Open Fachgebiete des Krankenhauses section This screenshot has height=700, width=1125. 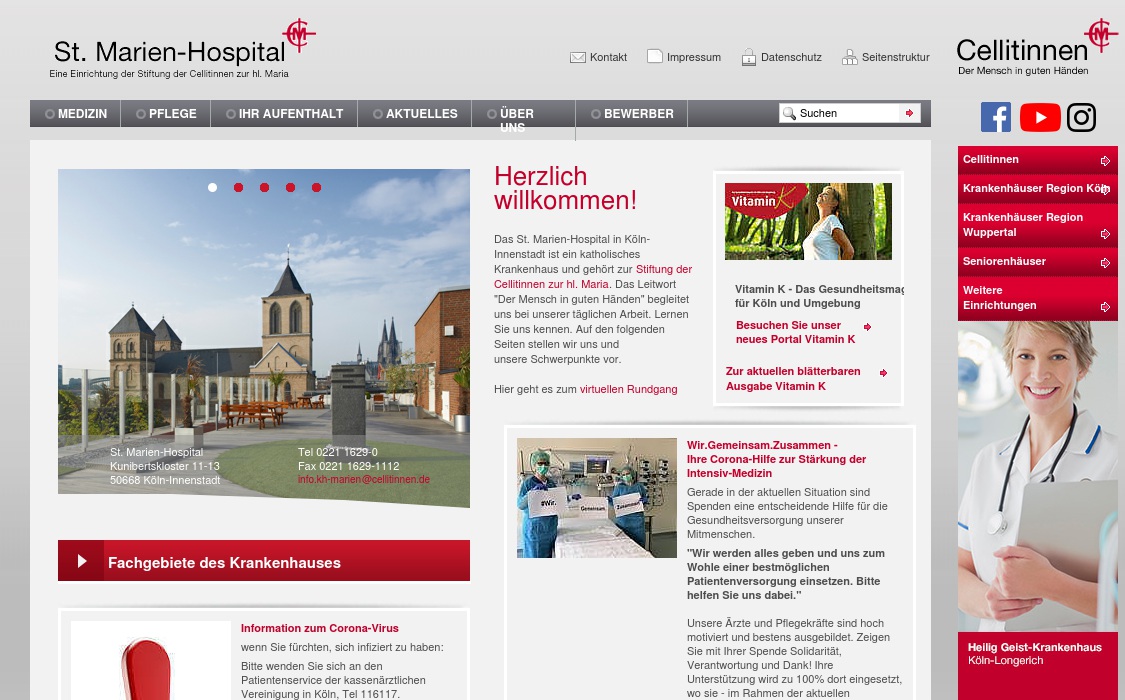point(224,562)
